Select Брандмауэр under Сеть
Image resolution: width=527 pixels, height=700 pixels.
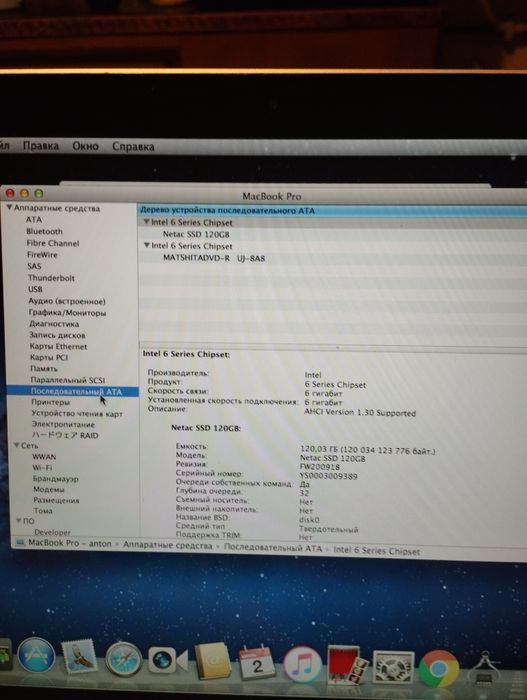click(x=55, y=479)
